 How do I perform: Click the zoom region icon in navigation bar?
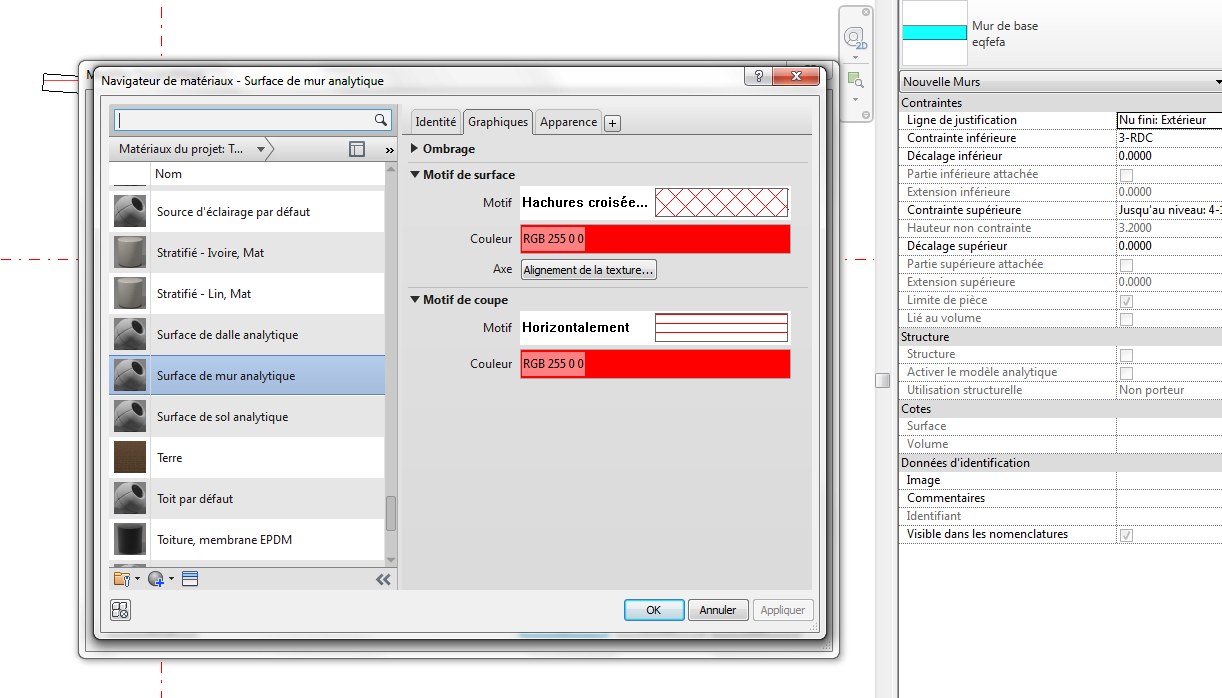click(x=854, y=79)
